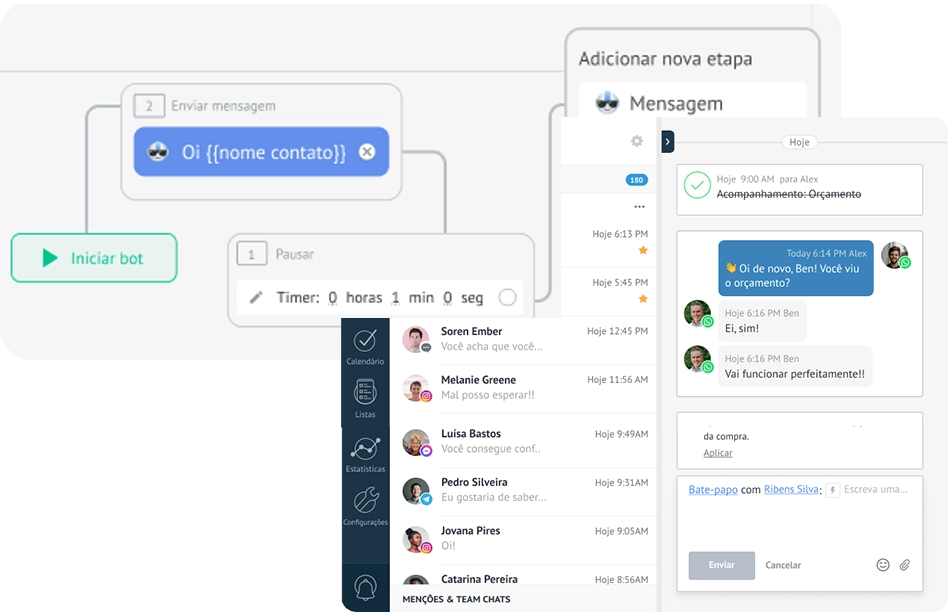948x612 pixels.
Task: Open the Listas sidebar icon
Action: pyautogui.click(x=365, y=392)
